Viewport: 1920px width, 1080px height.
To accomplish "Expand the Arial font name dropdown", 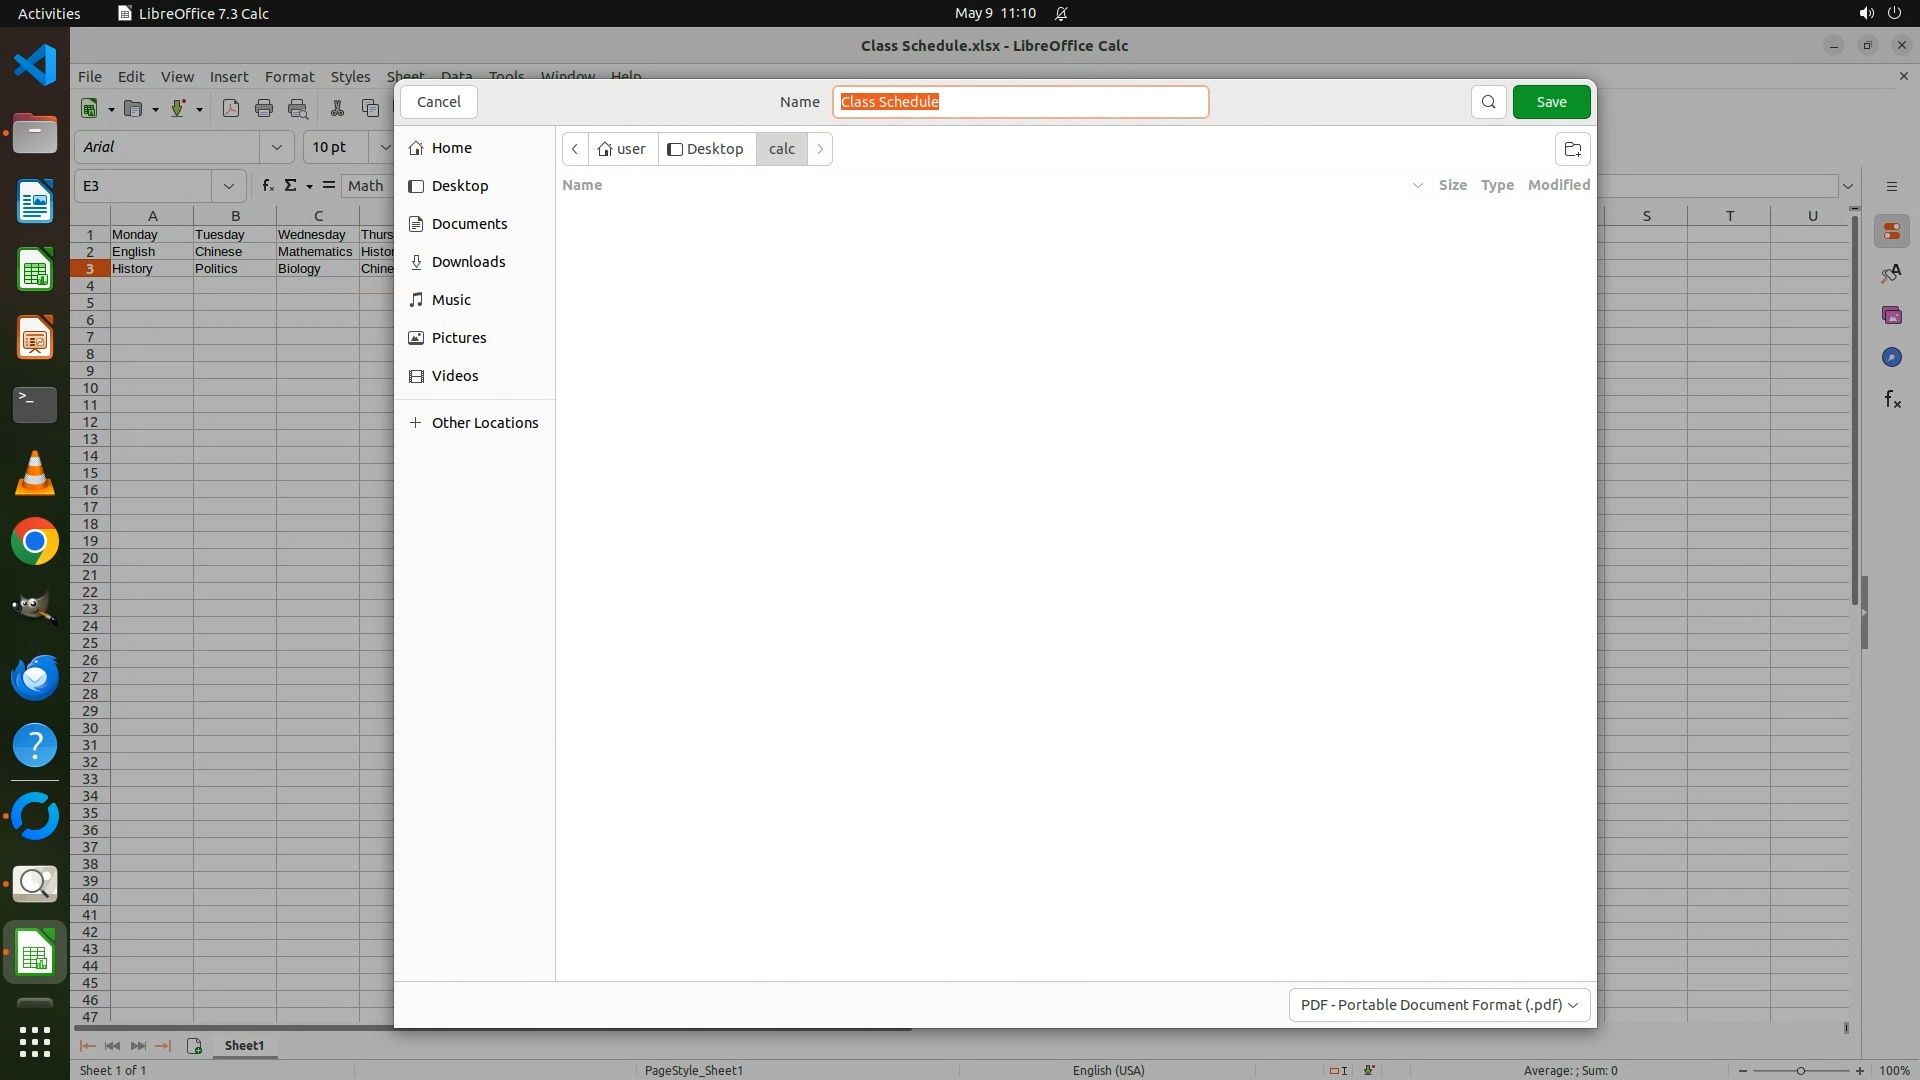I will (x=276, y=147).
